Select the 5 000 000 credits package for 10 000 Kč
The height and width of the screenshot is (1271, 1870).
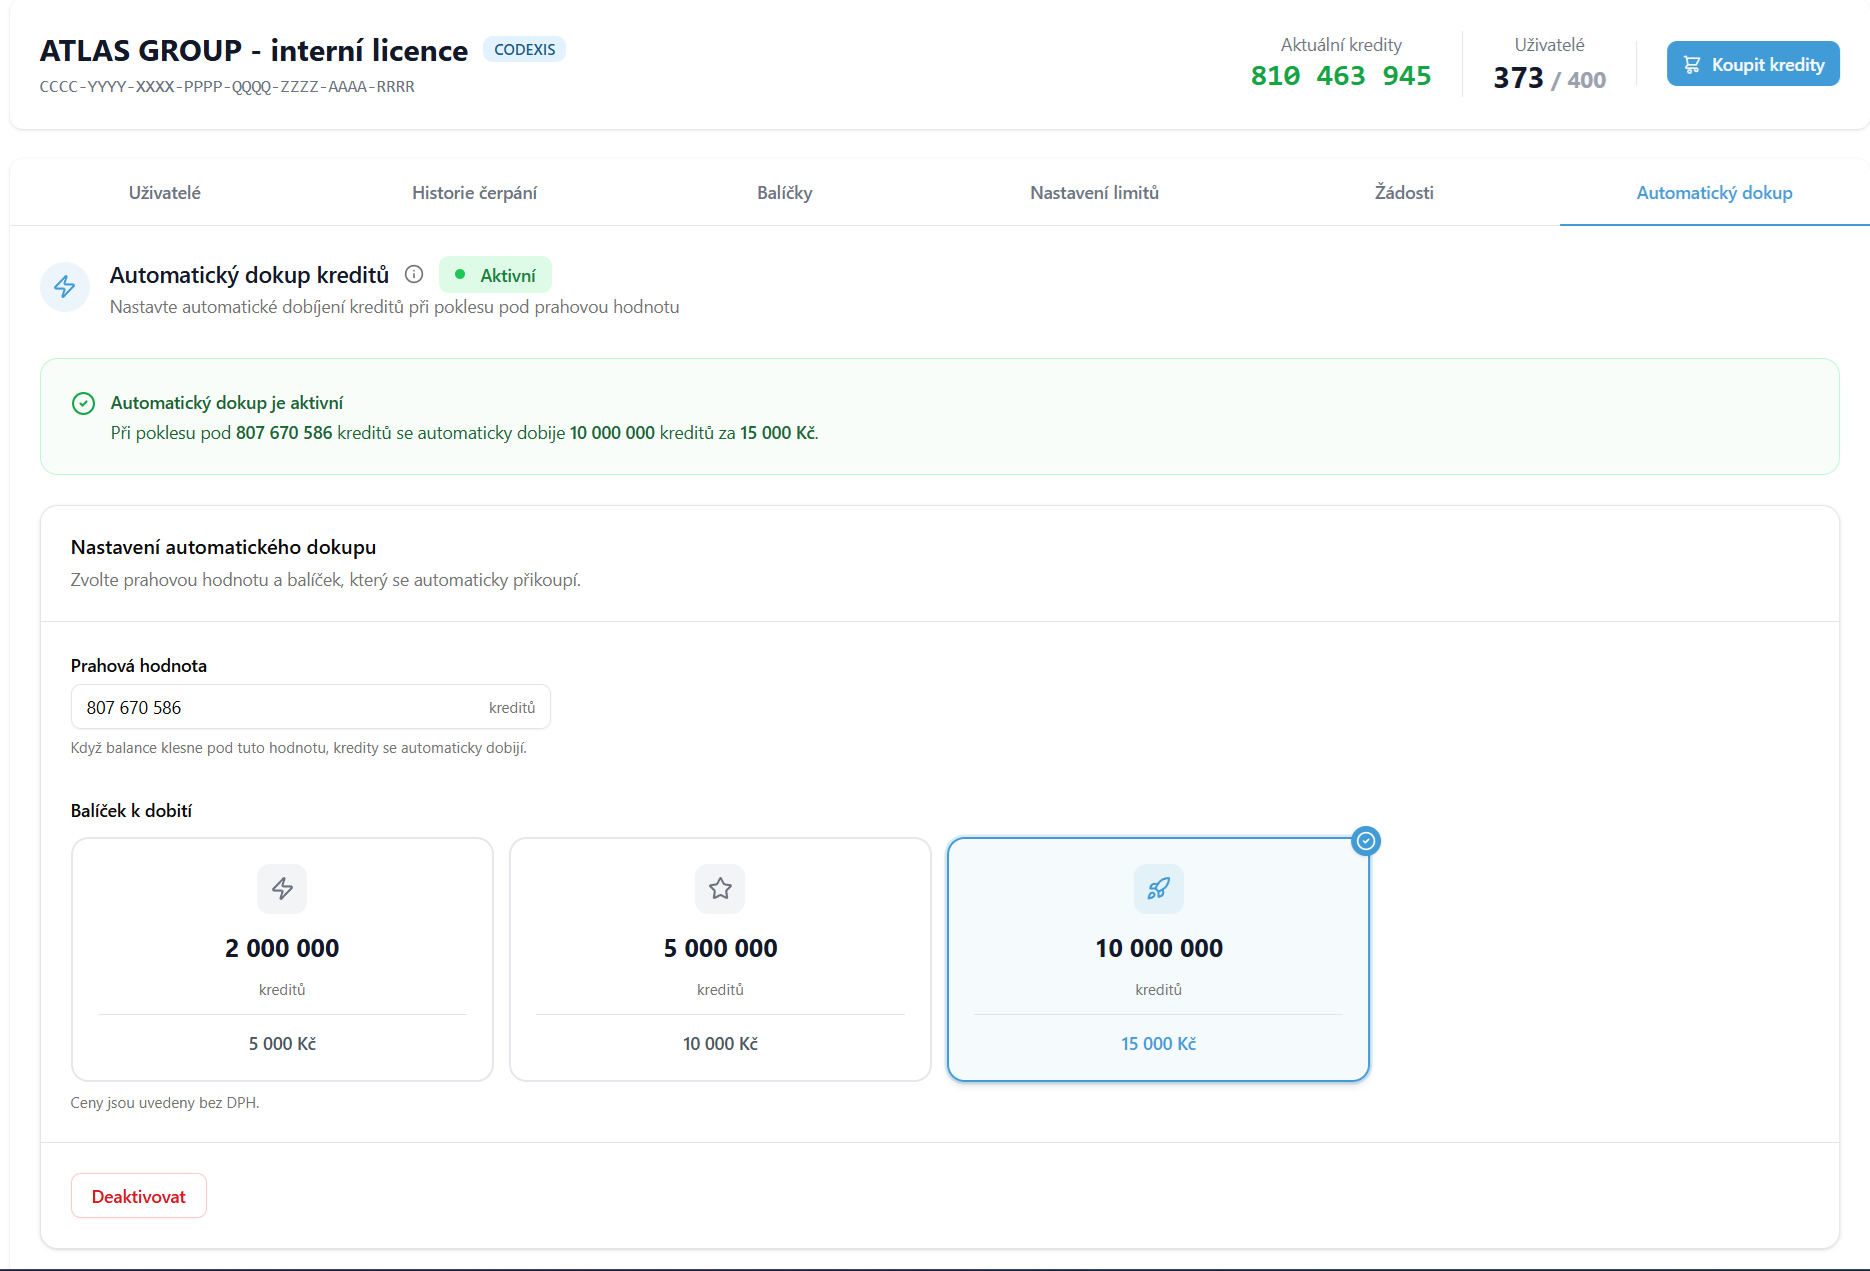tap(720, 960)
